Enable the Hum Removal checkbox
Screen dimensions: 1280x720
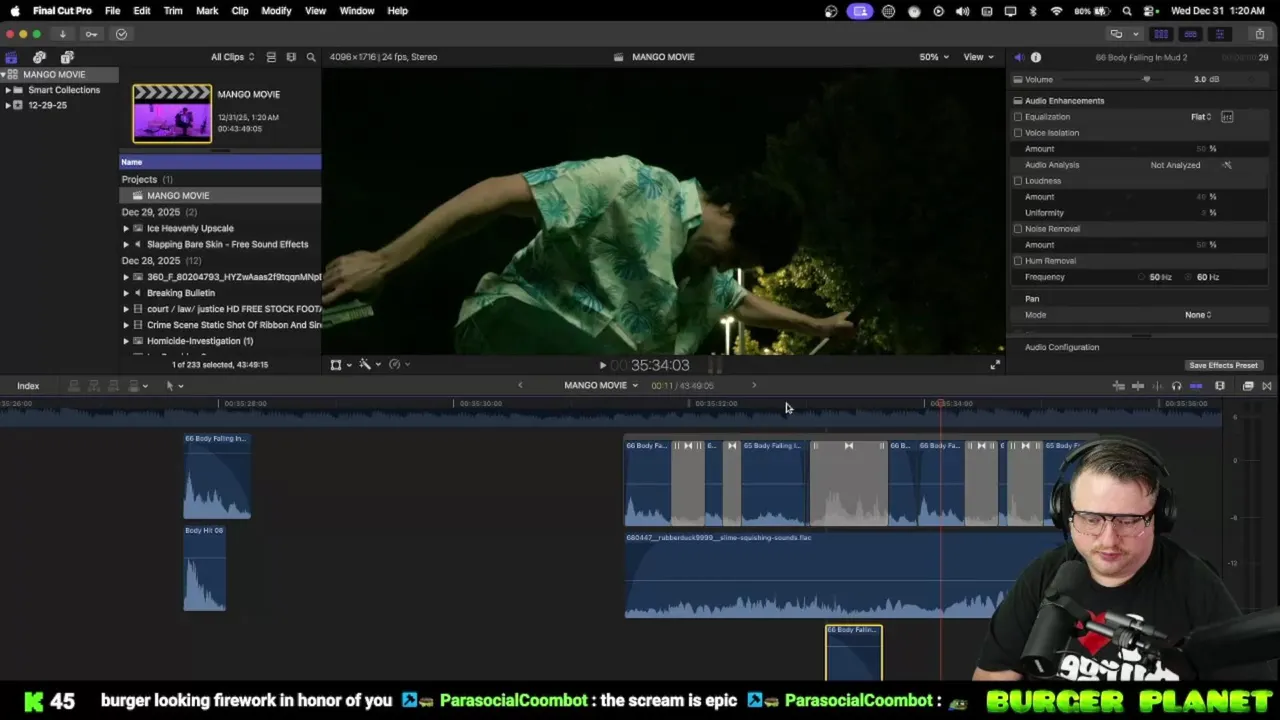click(1018, 261)
